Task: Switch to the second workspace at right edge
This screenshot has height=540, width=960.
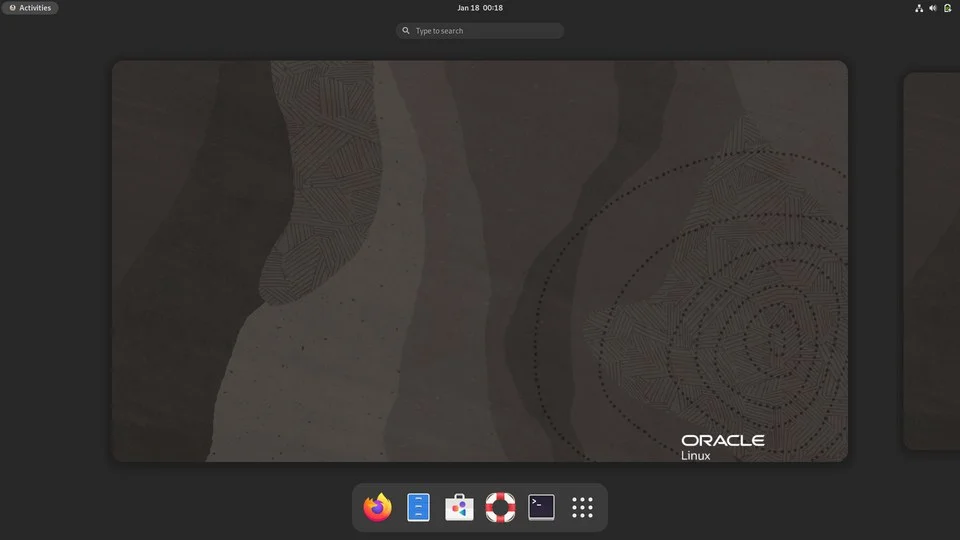Action: pos(932,261)
